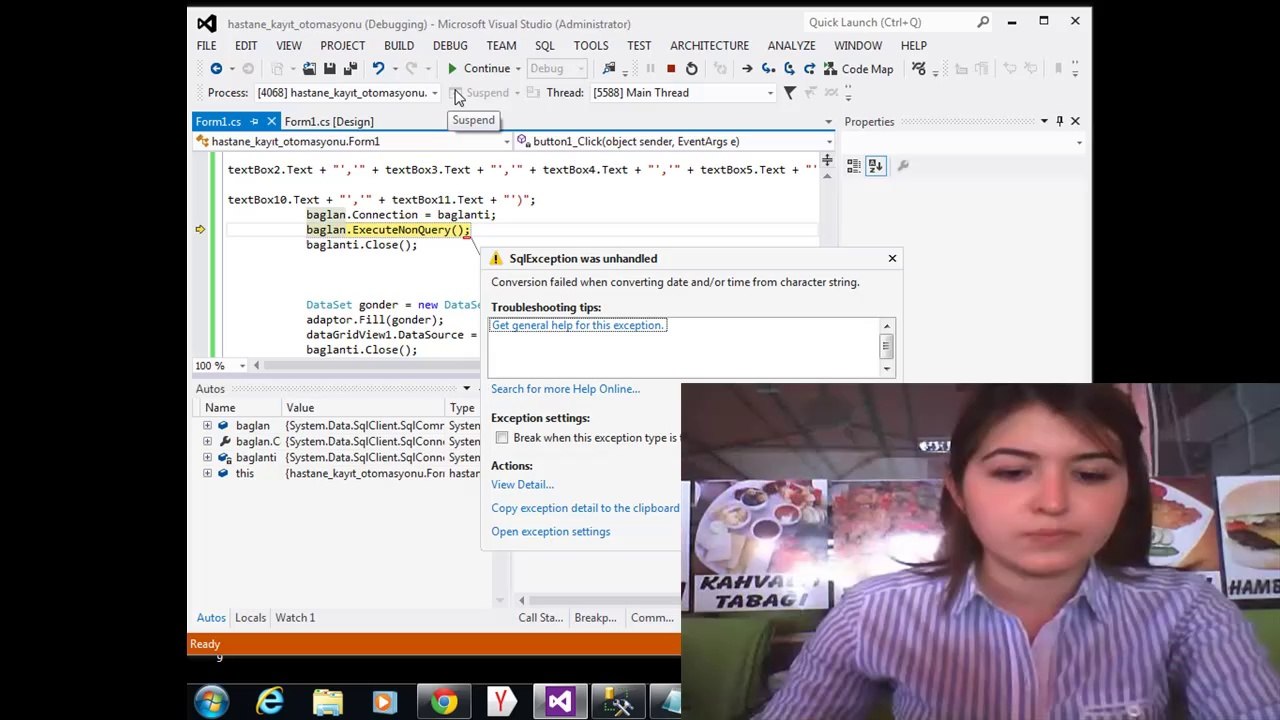Open the editor zoom 100 % dropdown
This screenshot has height=720, width=1280.
point(242,366)
